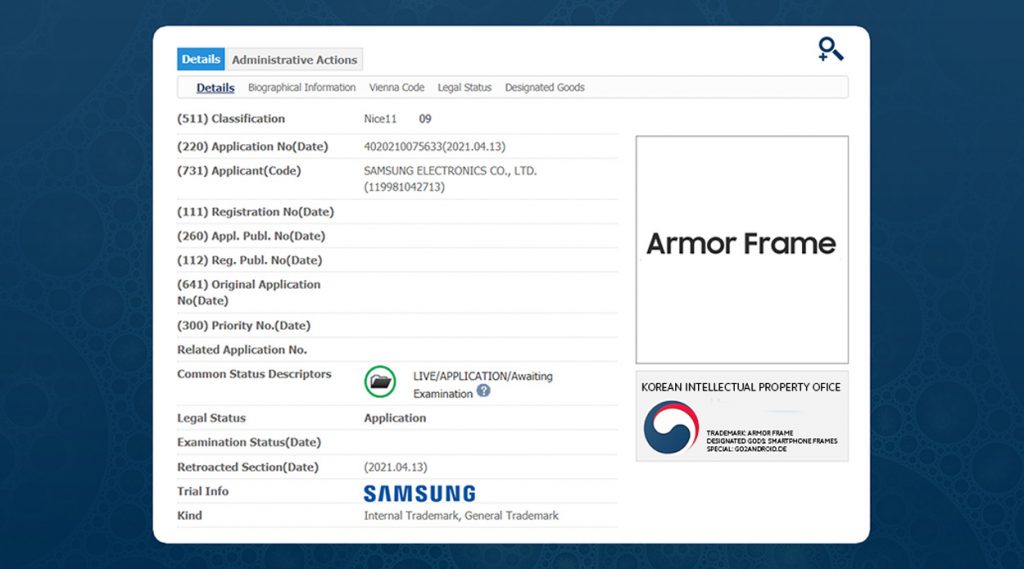Viewport: 1024px width, 569px height.
Task: Go to the Vienna Code section
Action: pos(397,88)
